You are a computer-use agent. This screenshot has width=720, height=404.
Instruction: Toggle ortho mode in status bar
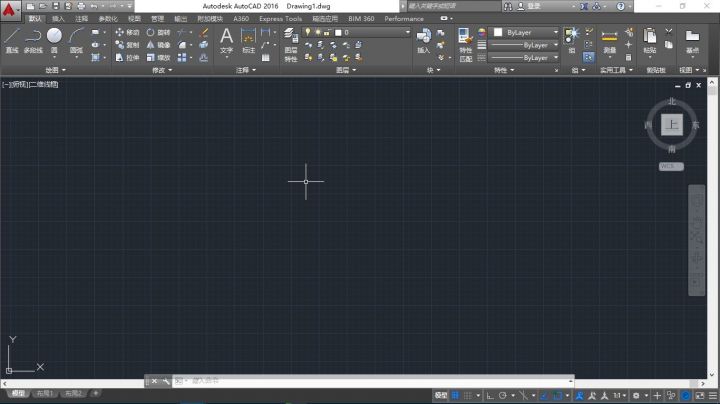pyautogui.click(x=488, y=395)
